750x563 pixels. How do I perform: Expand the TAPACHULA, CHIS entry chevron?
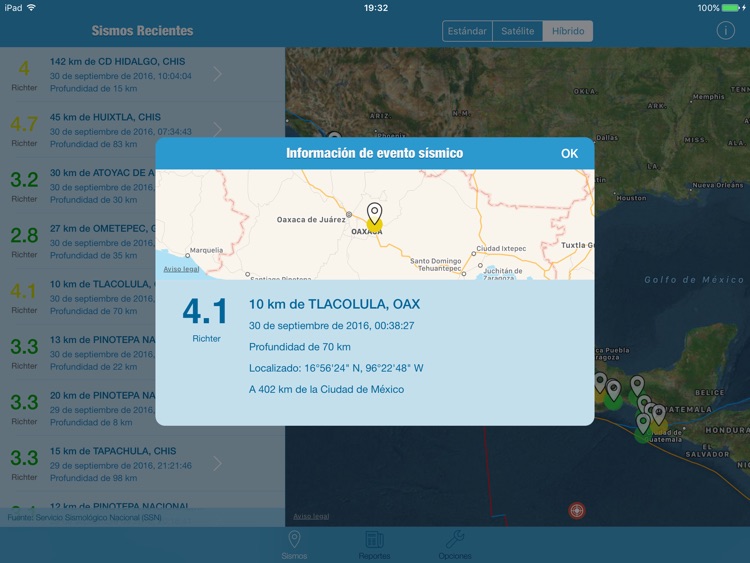click(217, 464)
